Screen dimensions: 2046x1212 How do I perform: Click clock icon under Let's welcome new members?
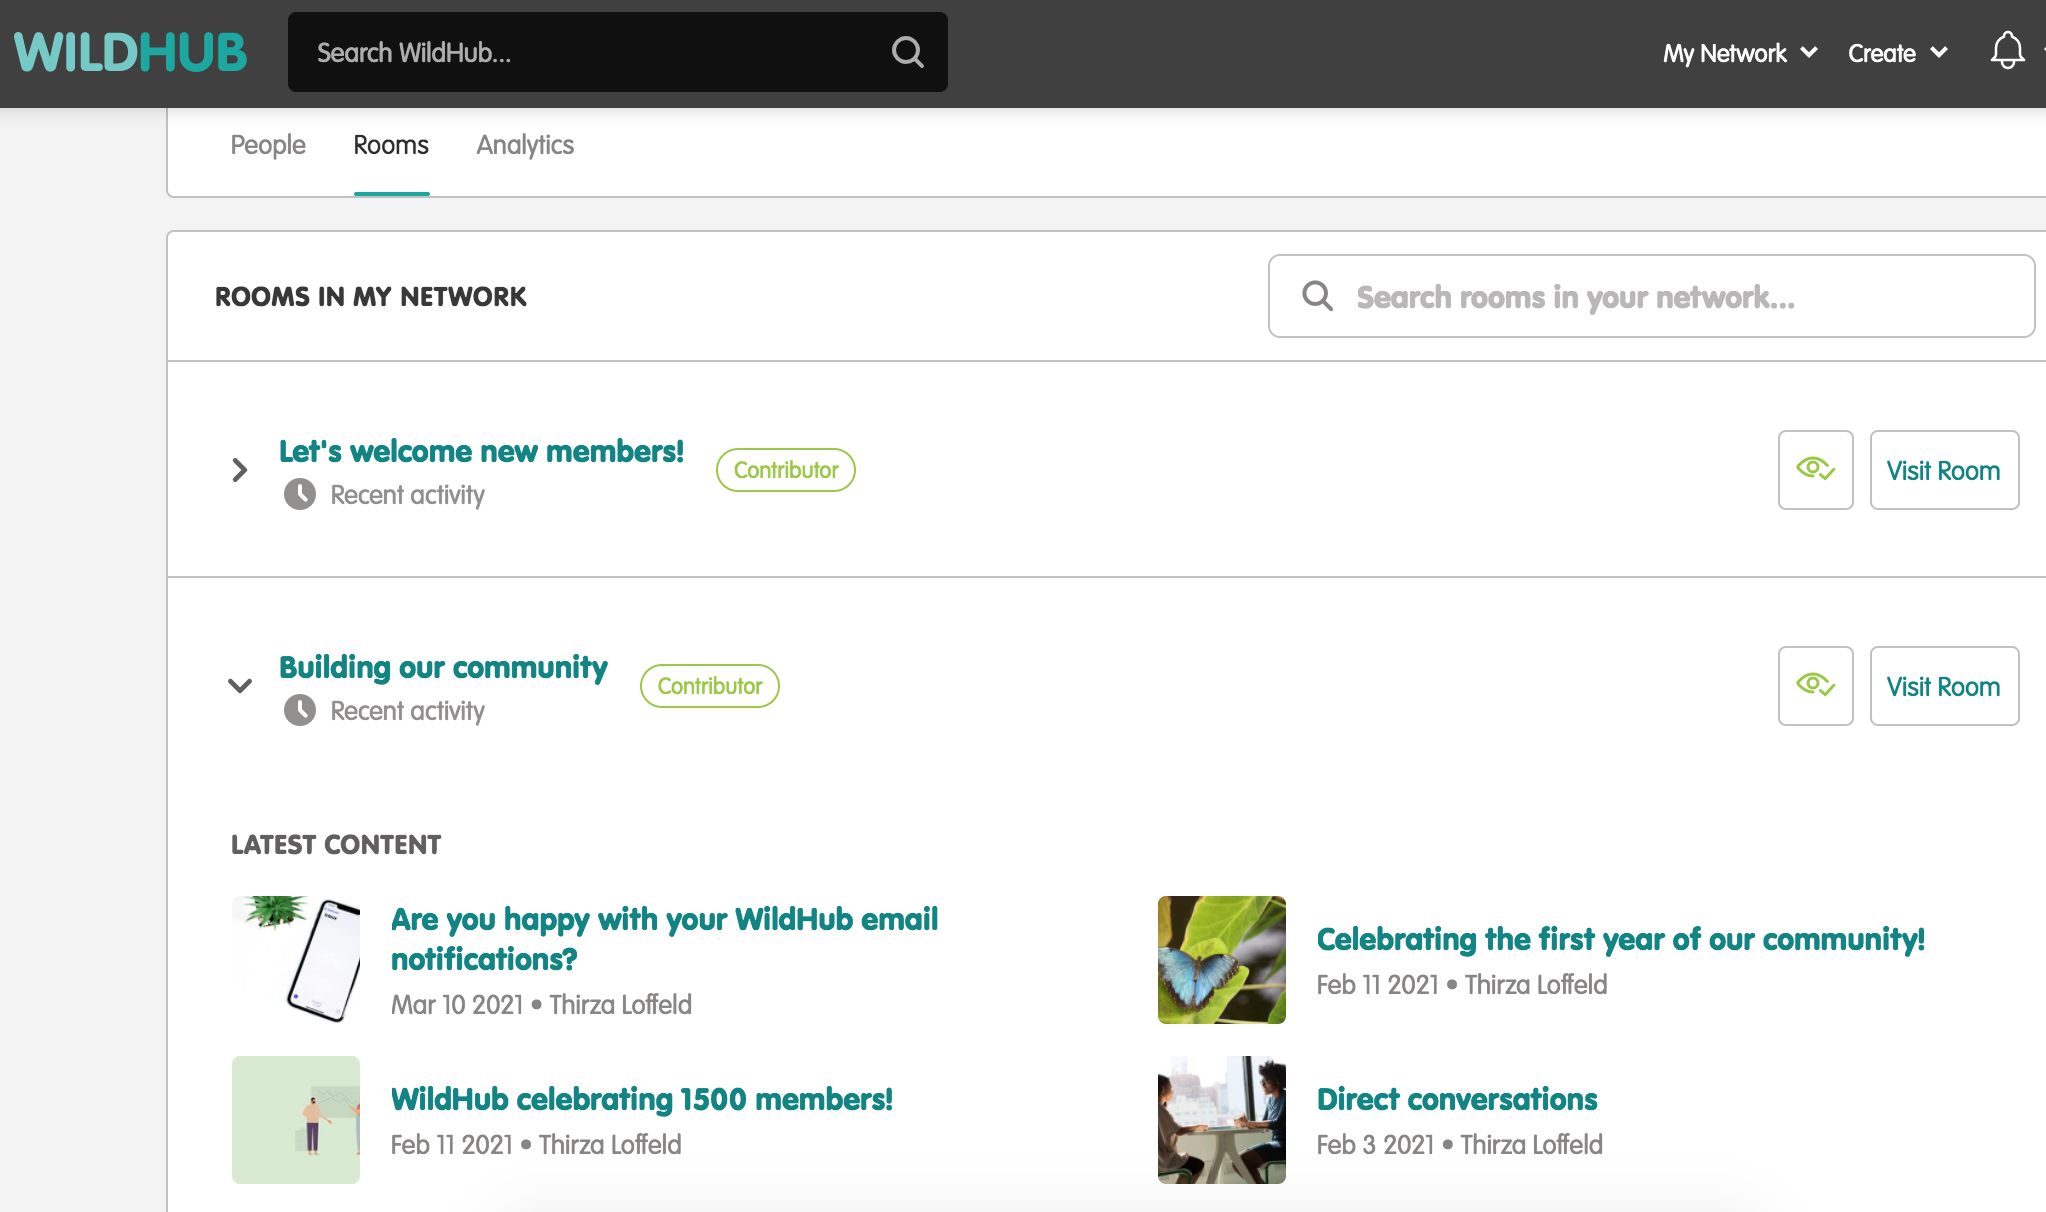click(300, 495)
